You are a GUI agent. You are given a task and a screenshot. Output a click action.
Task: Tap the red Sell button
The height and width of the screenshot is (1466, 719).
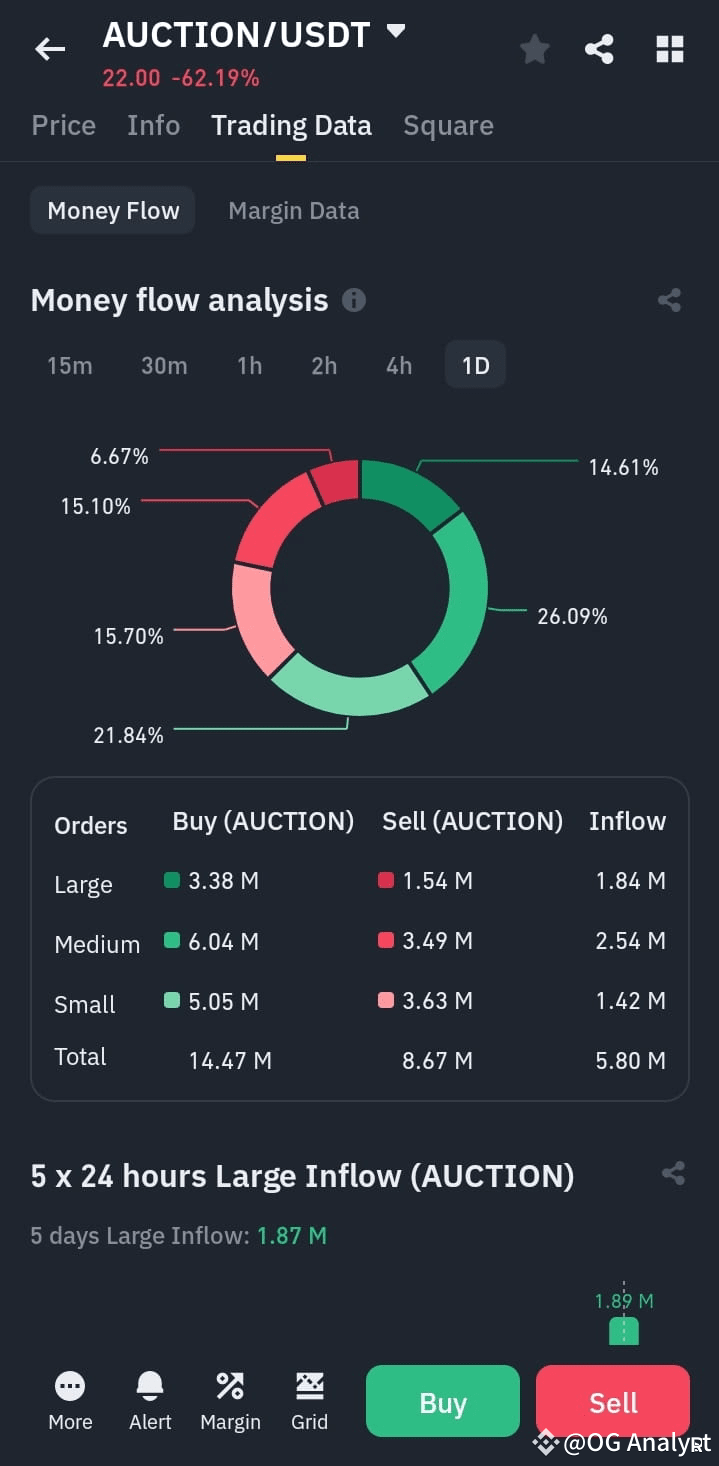[613, 1402]
